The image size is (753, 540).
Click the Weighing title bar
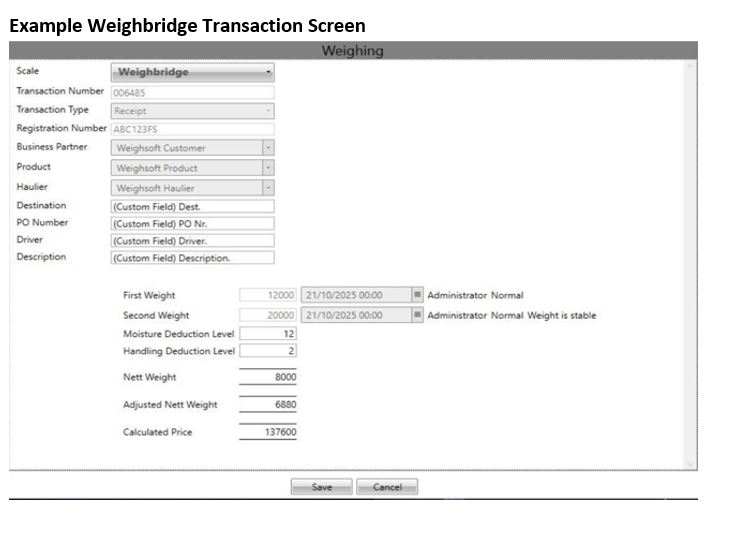coord(353,50)
